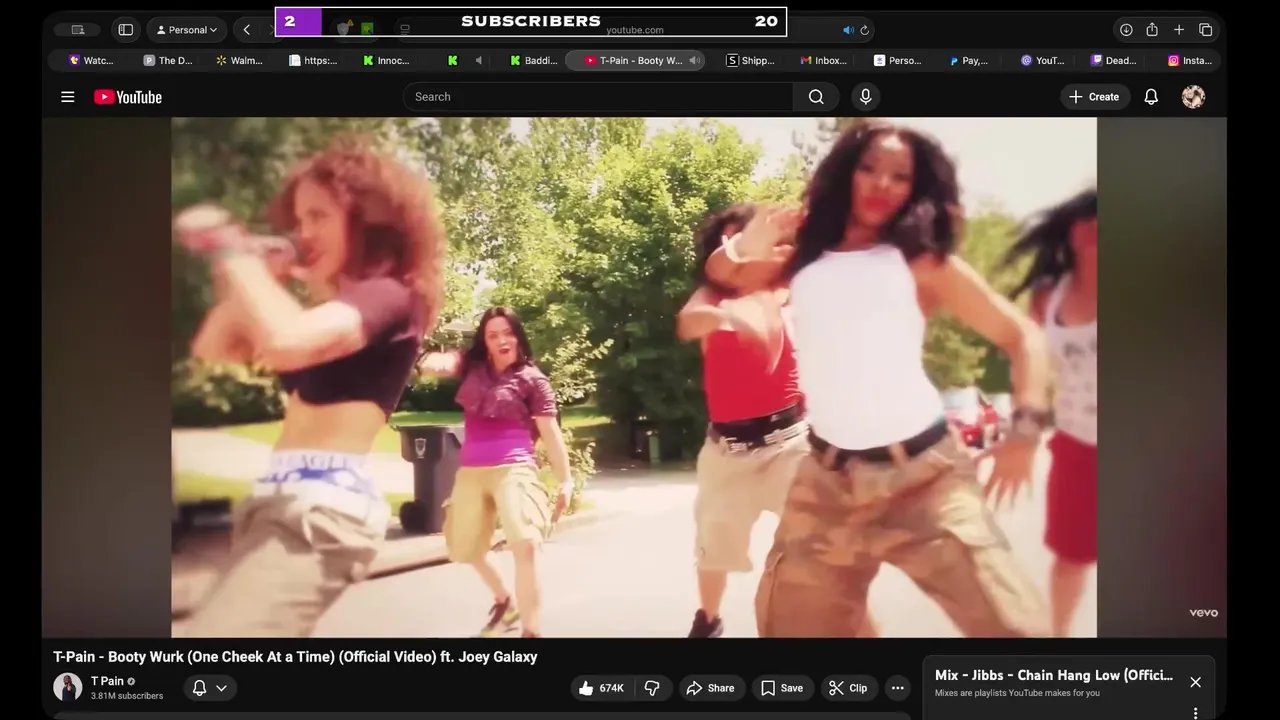Open YouTube notifications bell
This screenshot has height=720, width=1280.
[x=1151, y=97]
